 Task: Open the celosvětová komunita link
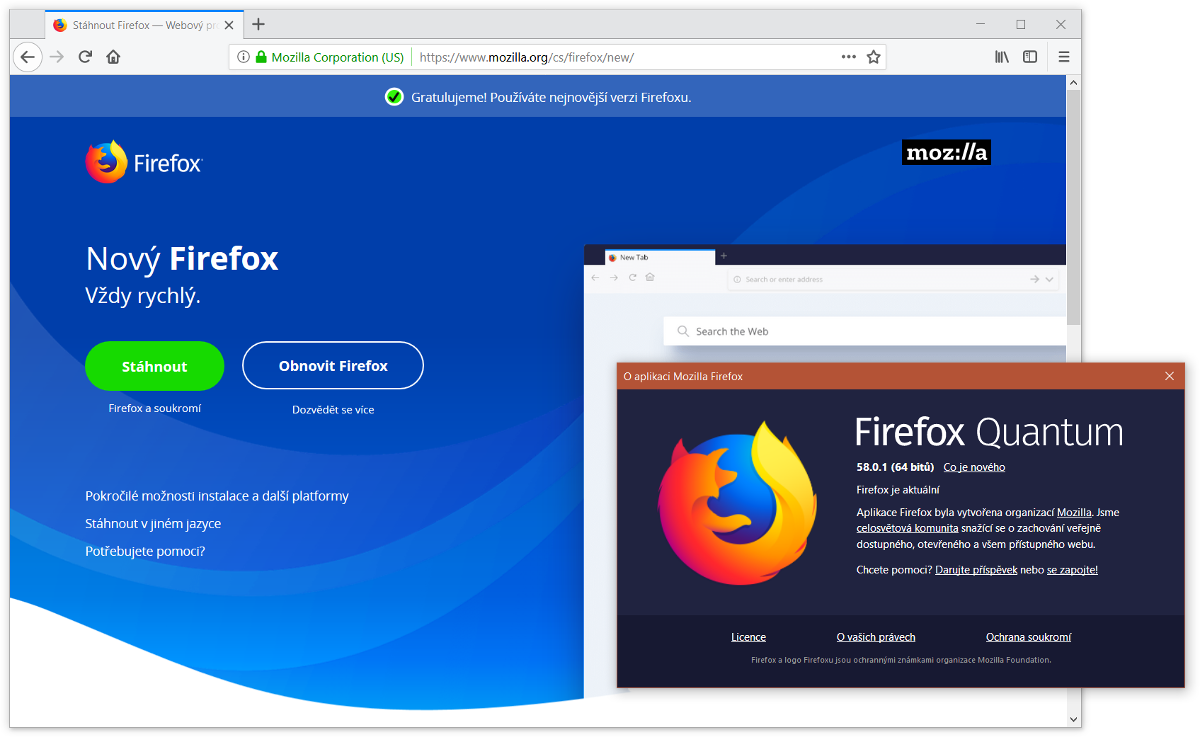[908, 528]
